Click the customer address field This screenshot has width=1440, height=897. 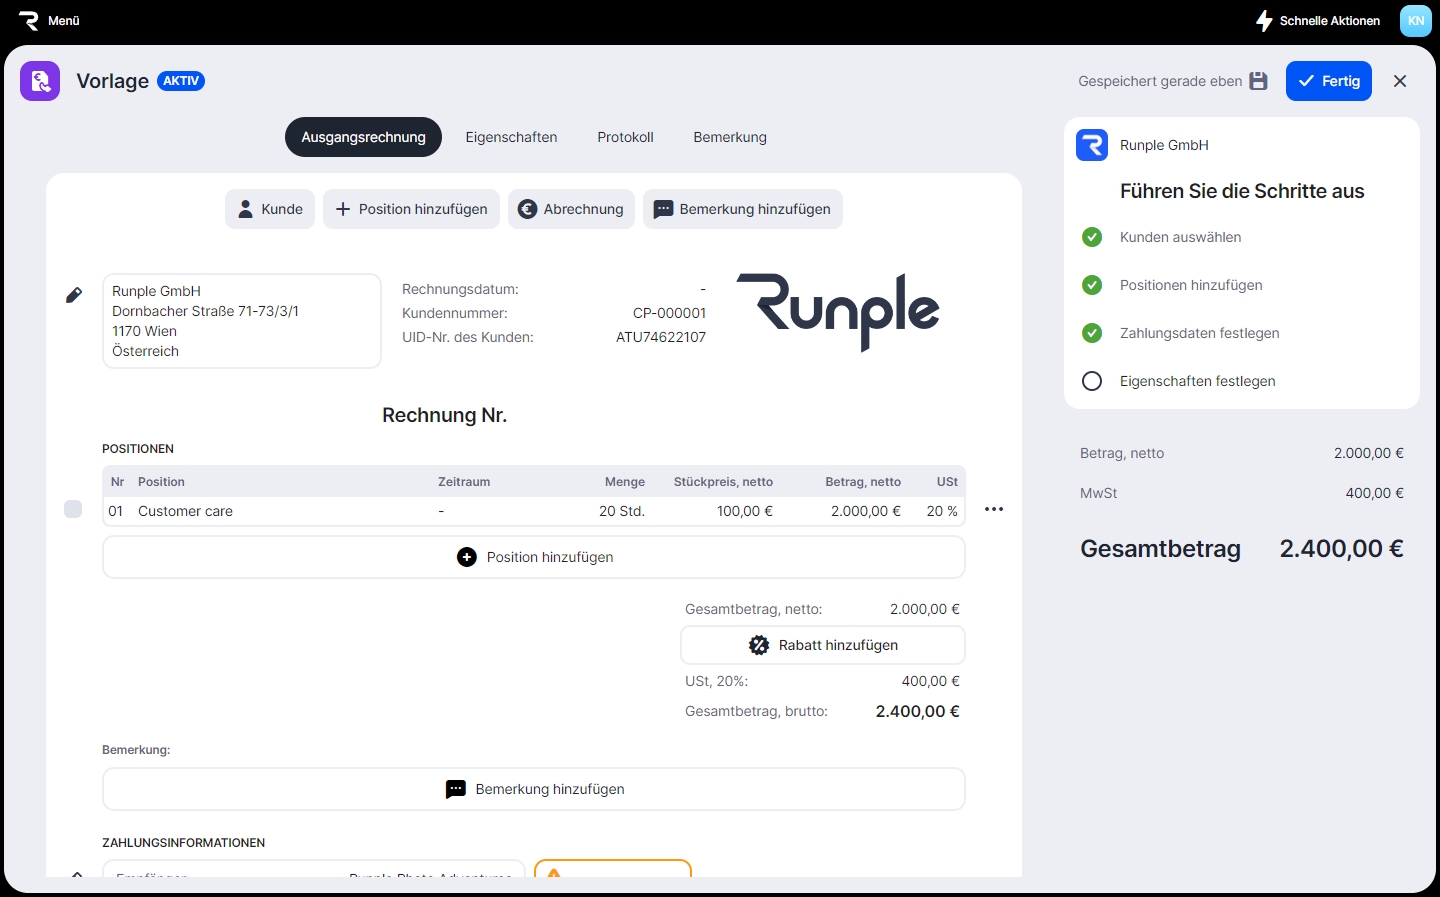[x=242, y=321]
